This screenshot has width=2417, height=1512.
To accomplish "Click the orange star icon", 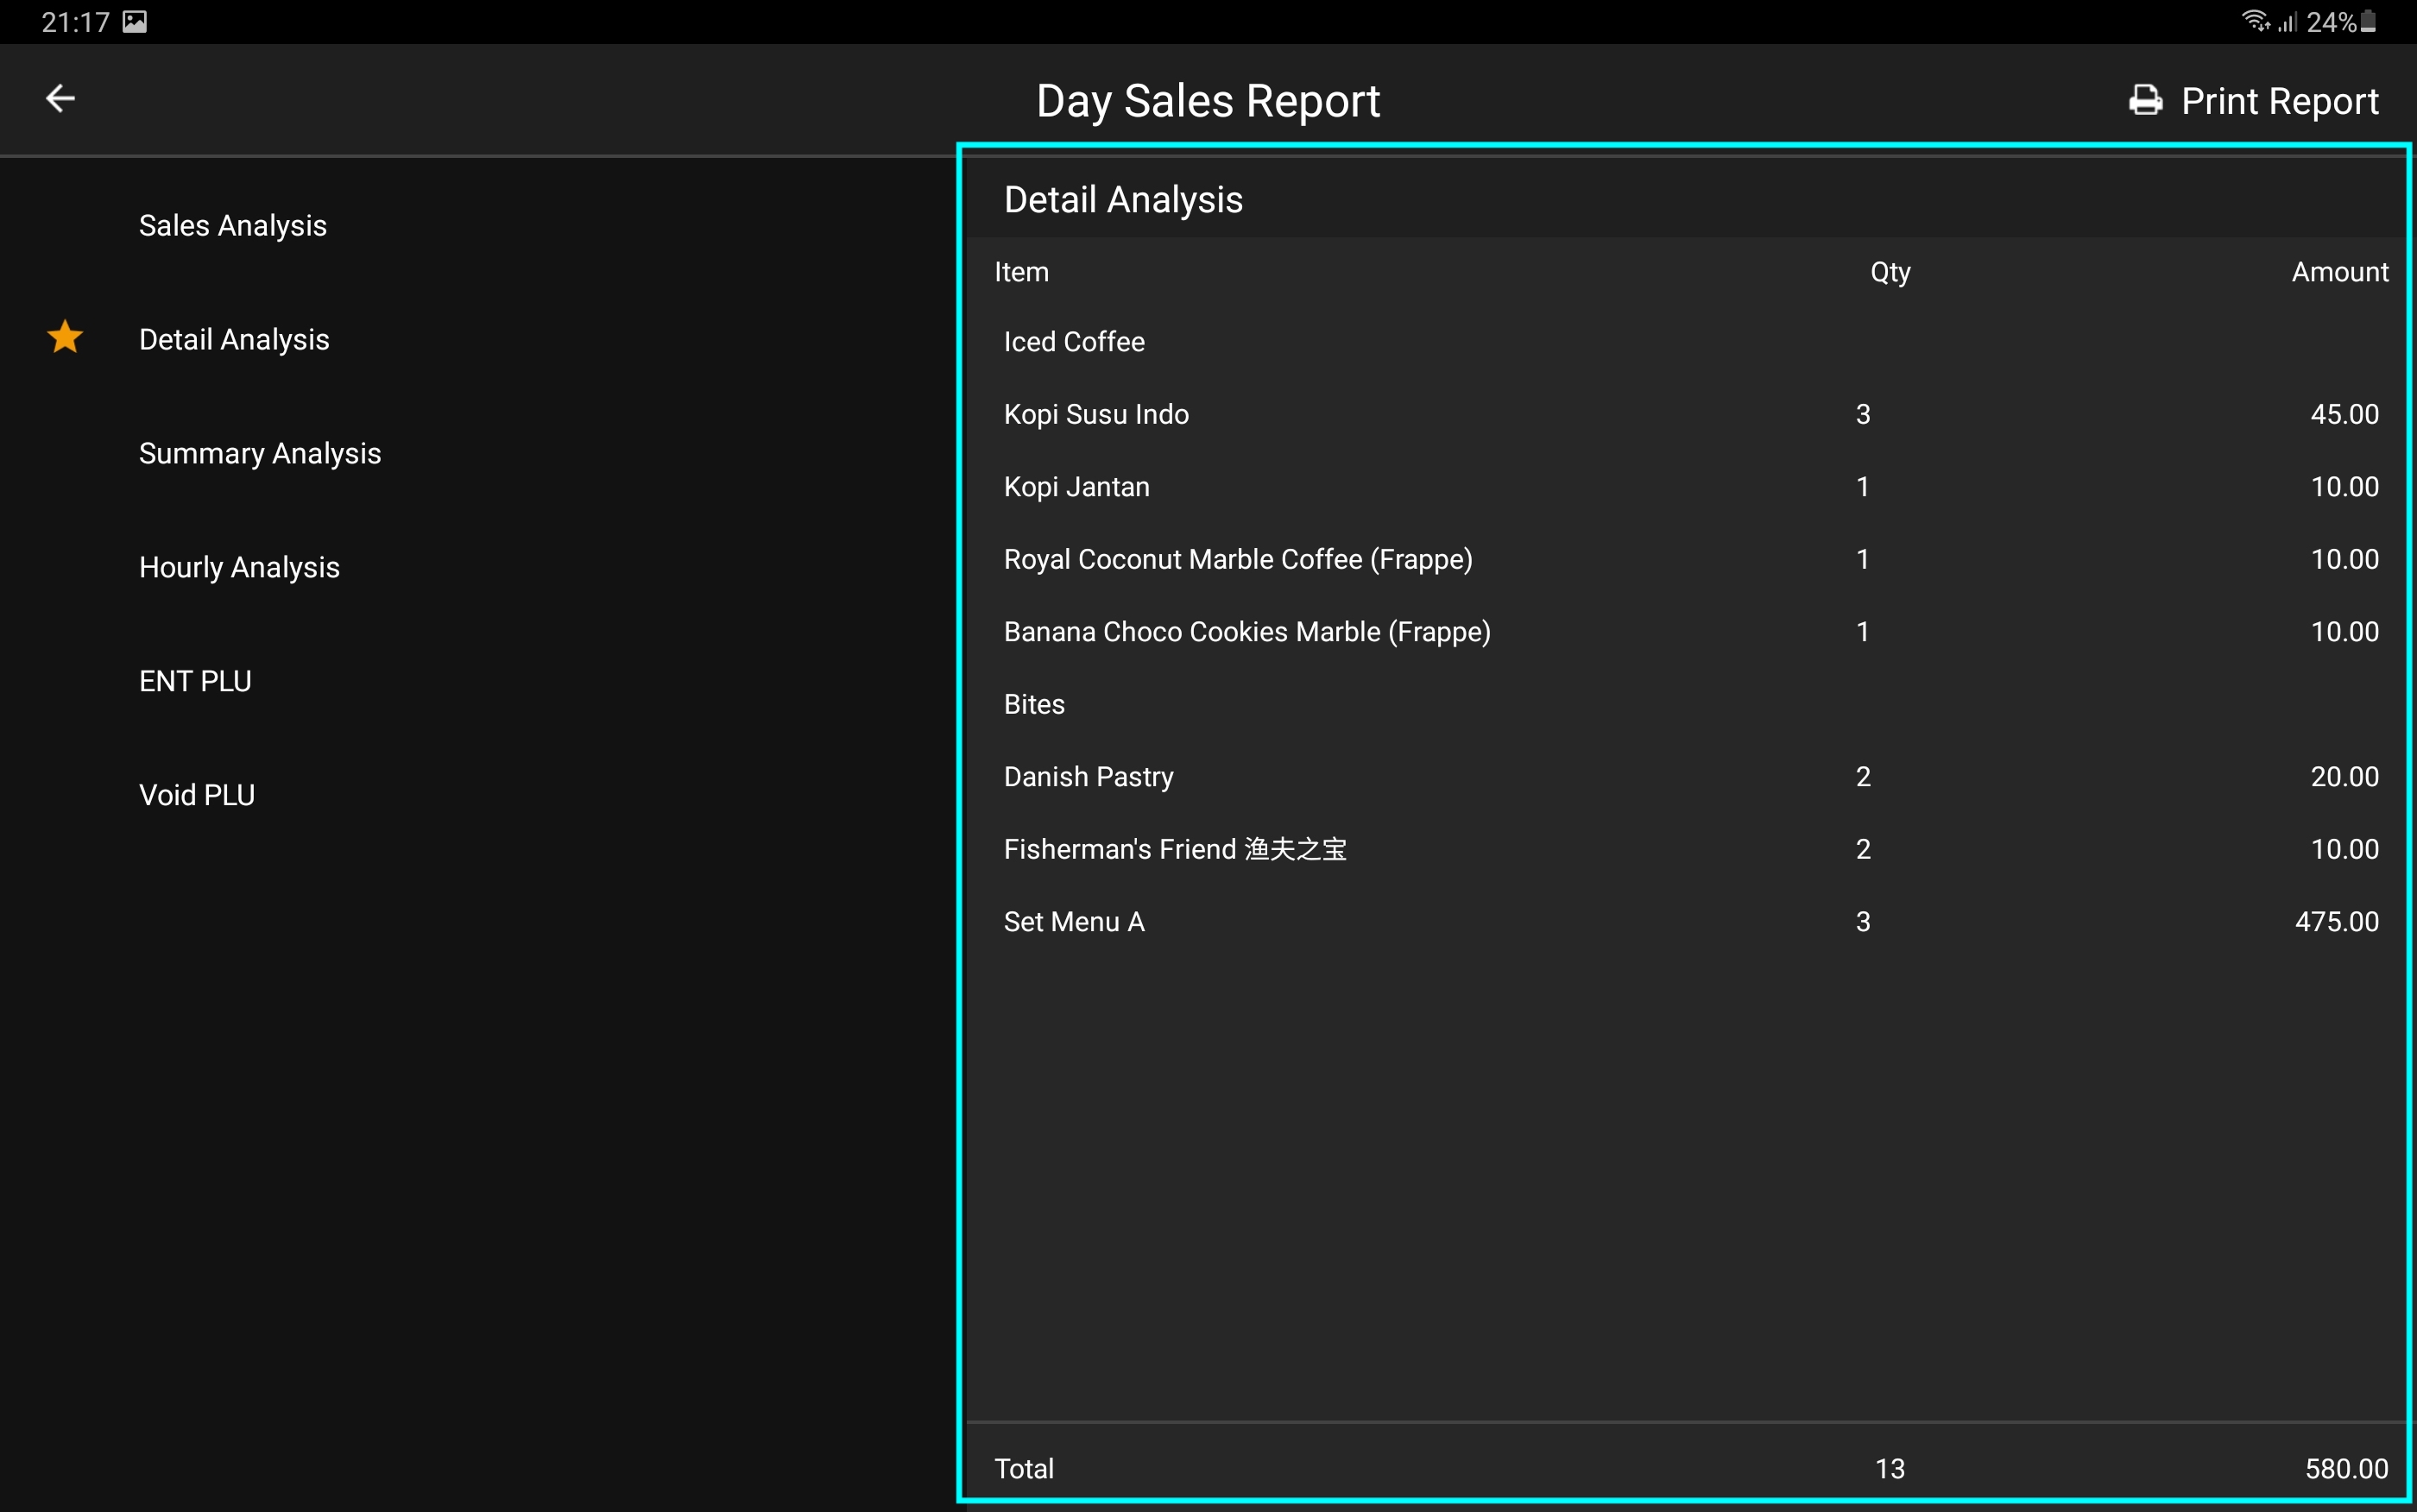I will [65, 338].
